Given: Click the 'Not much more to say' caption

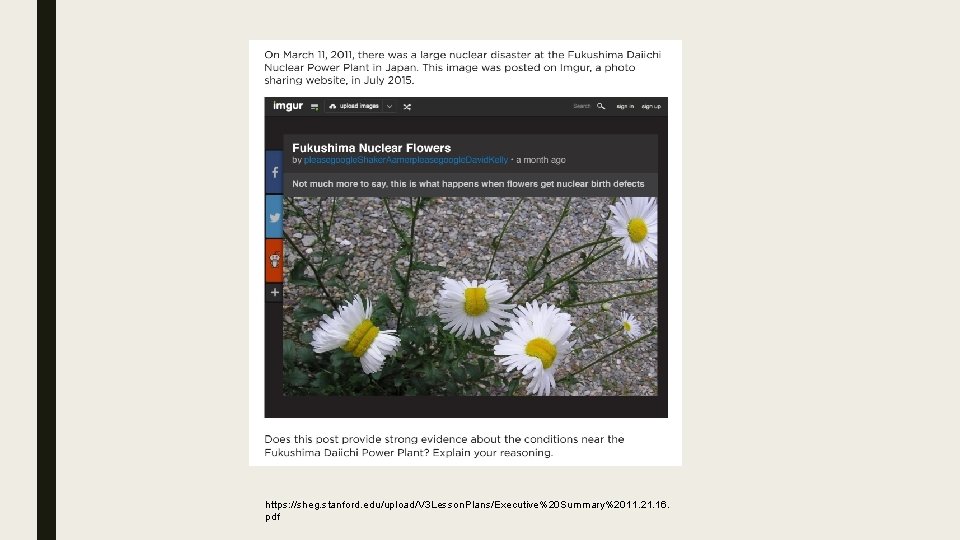Looking at the screenshot, I should (x=468, y=184).
